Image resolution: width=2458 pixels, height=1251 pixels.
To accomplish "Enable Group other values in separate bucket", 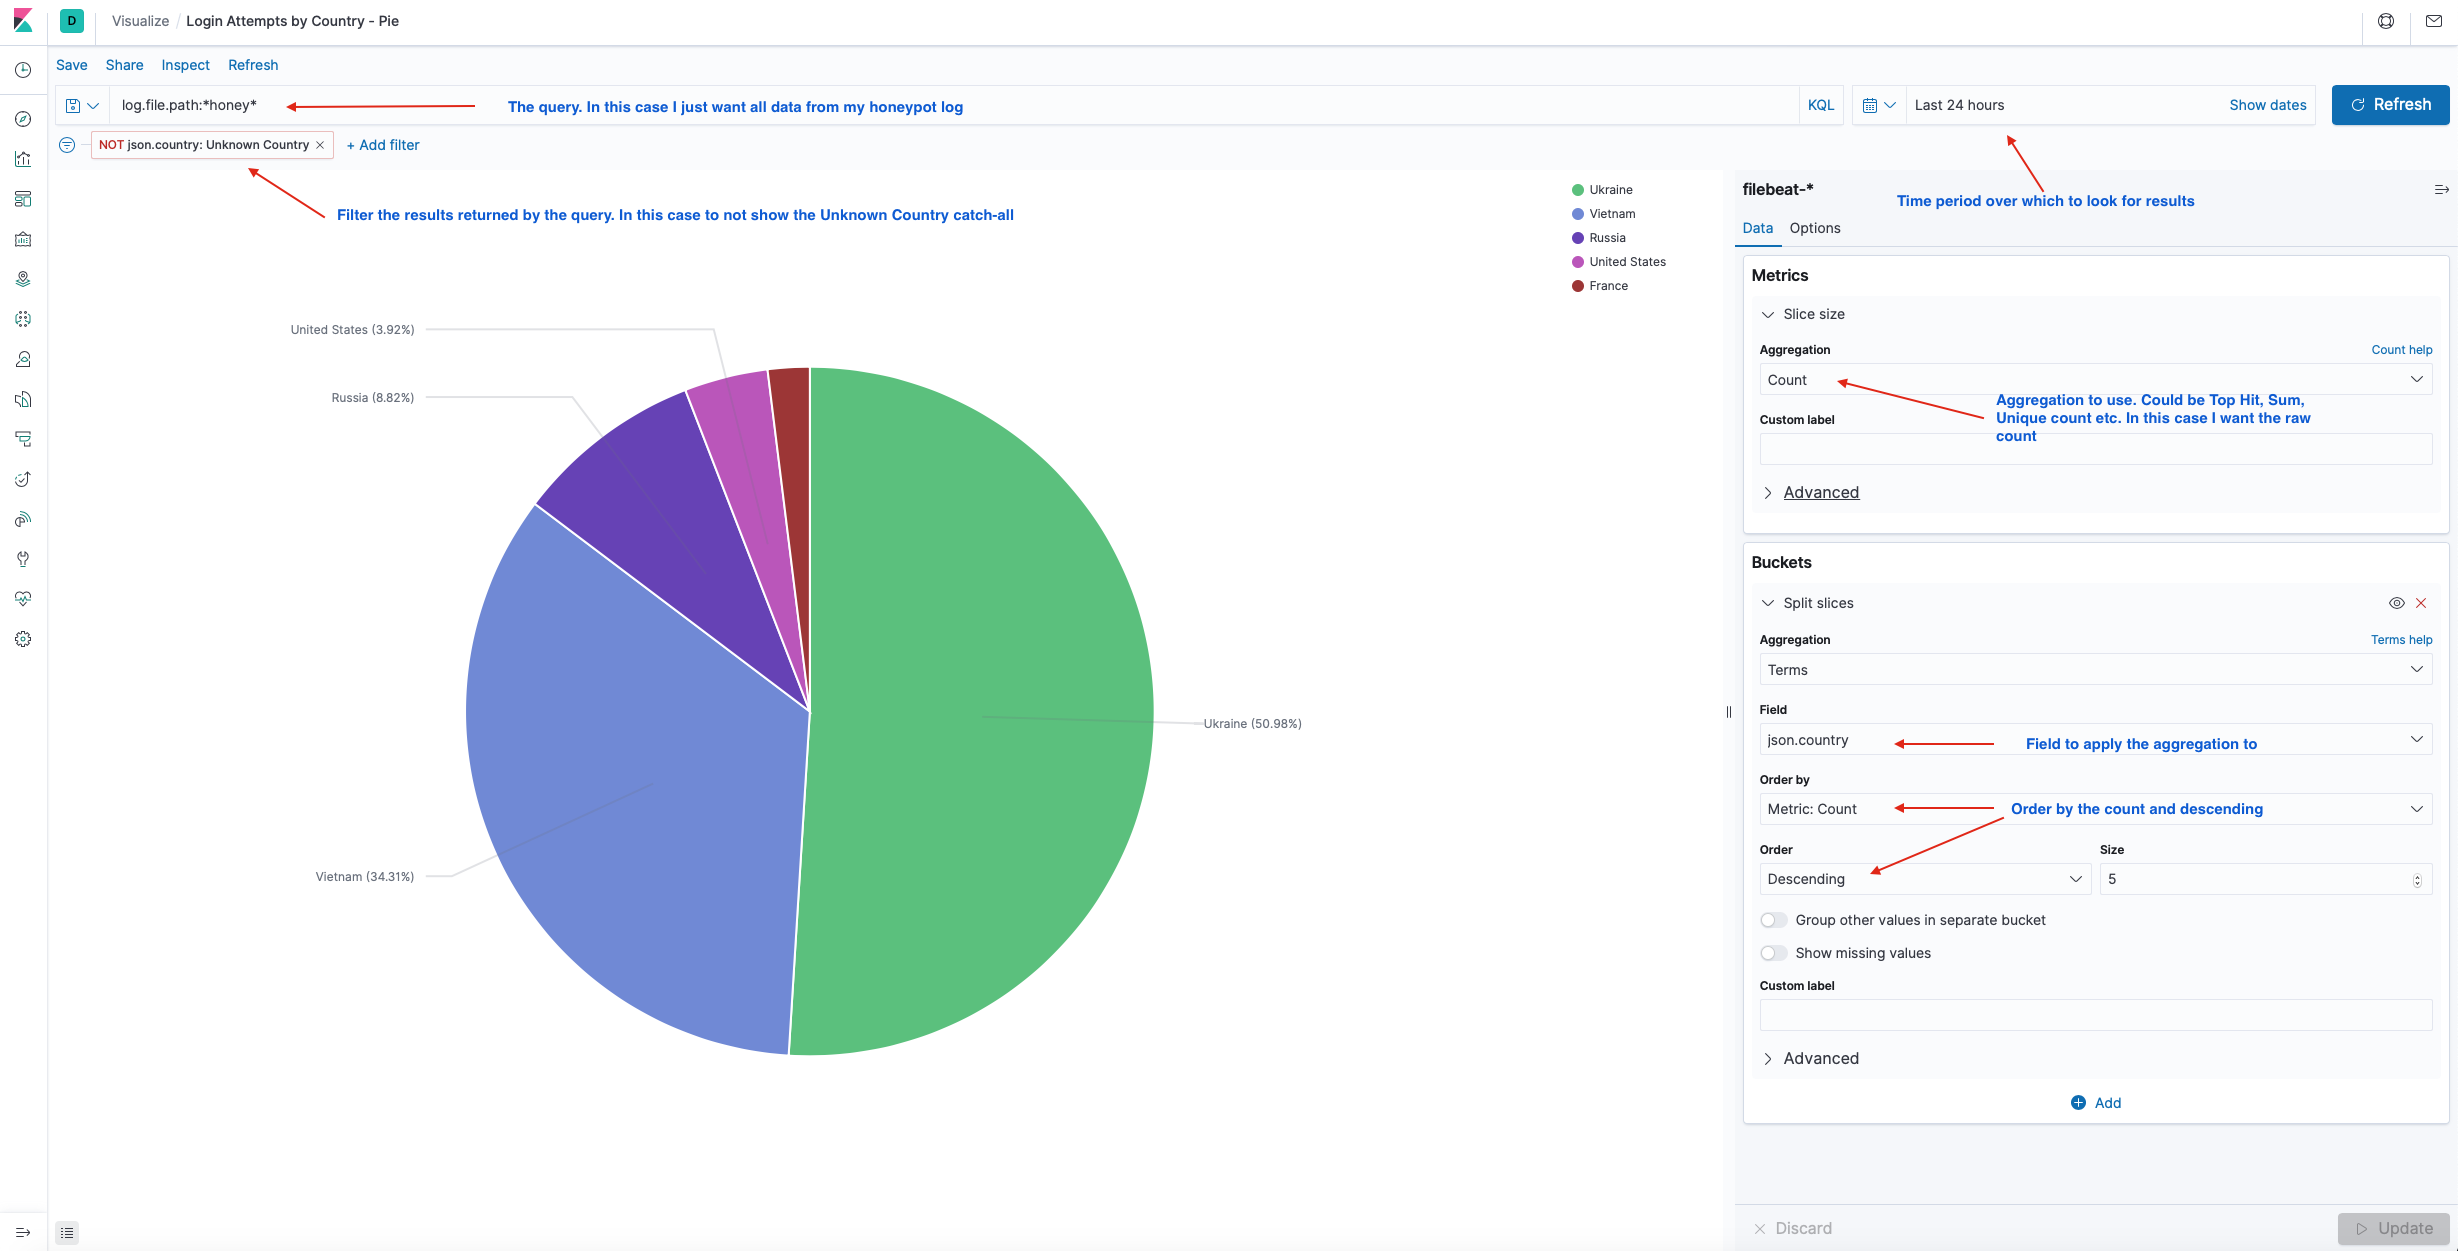I will [1774, 920].
